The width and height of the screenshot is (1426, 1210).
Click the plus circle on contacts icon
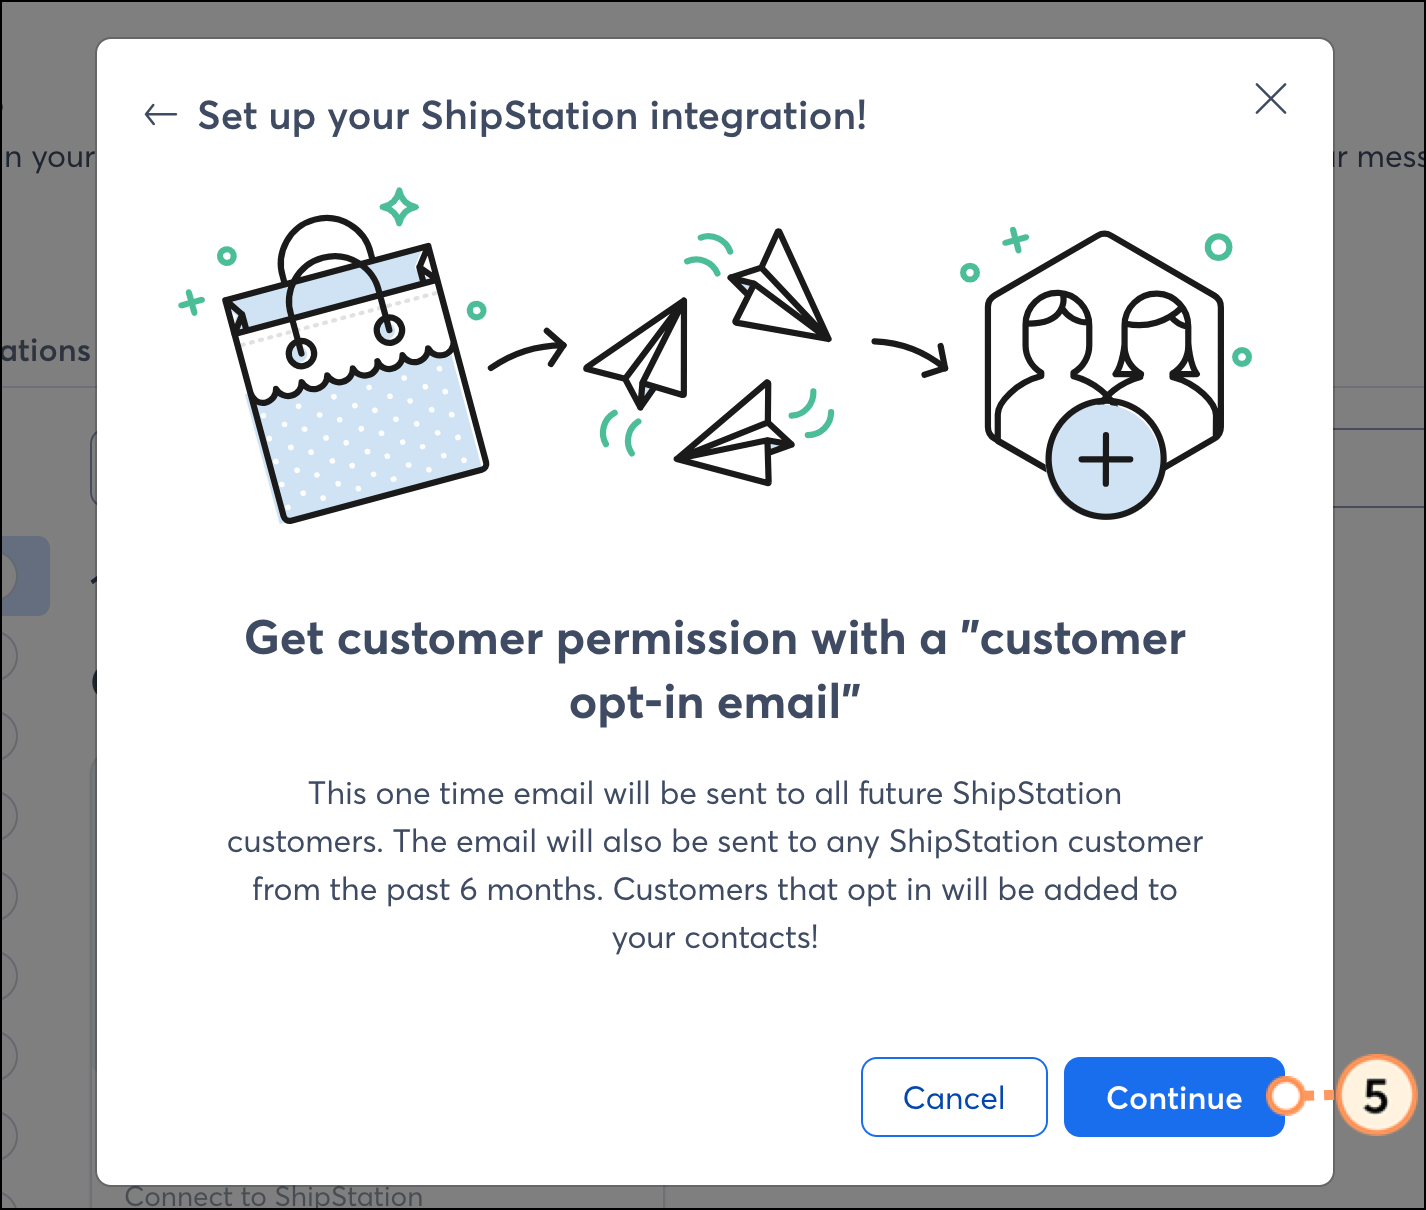click(1105, 460)
